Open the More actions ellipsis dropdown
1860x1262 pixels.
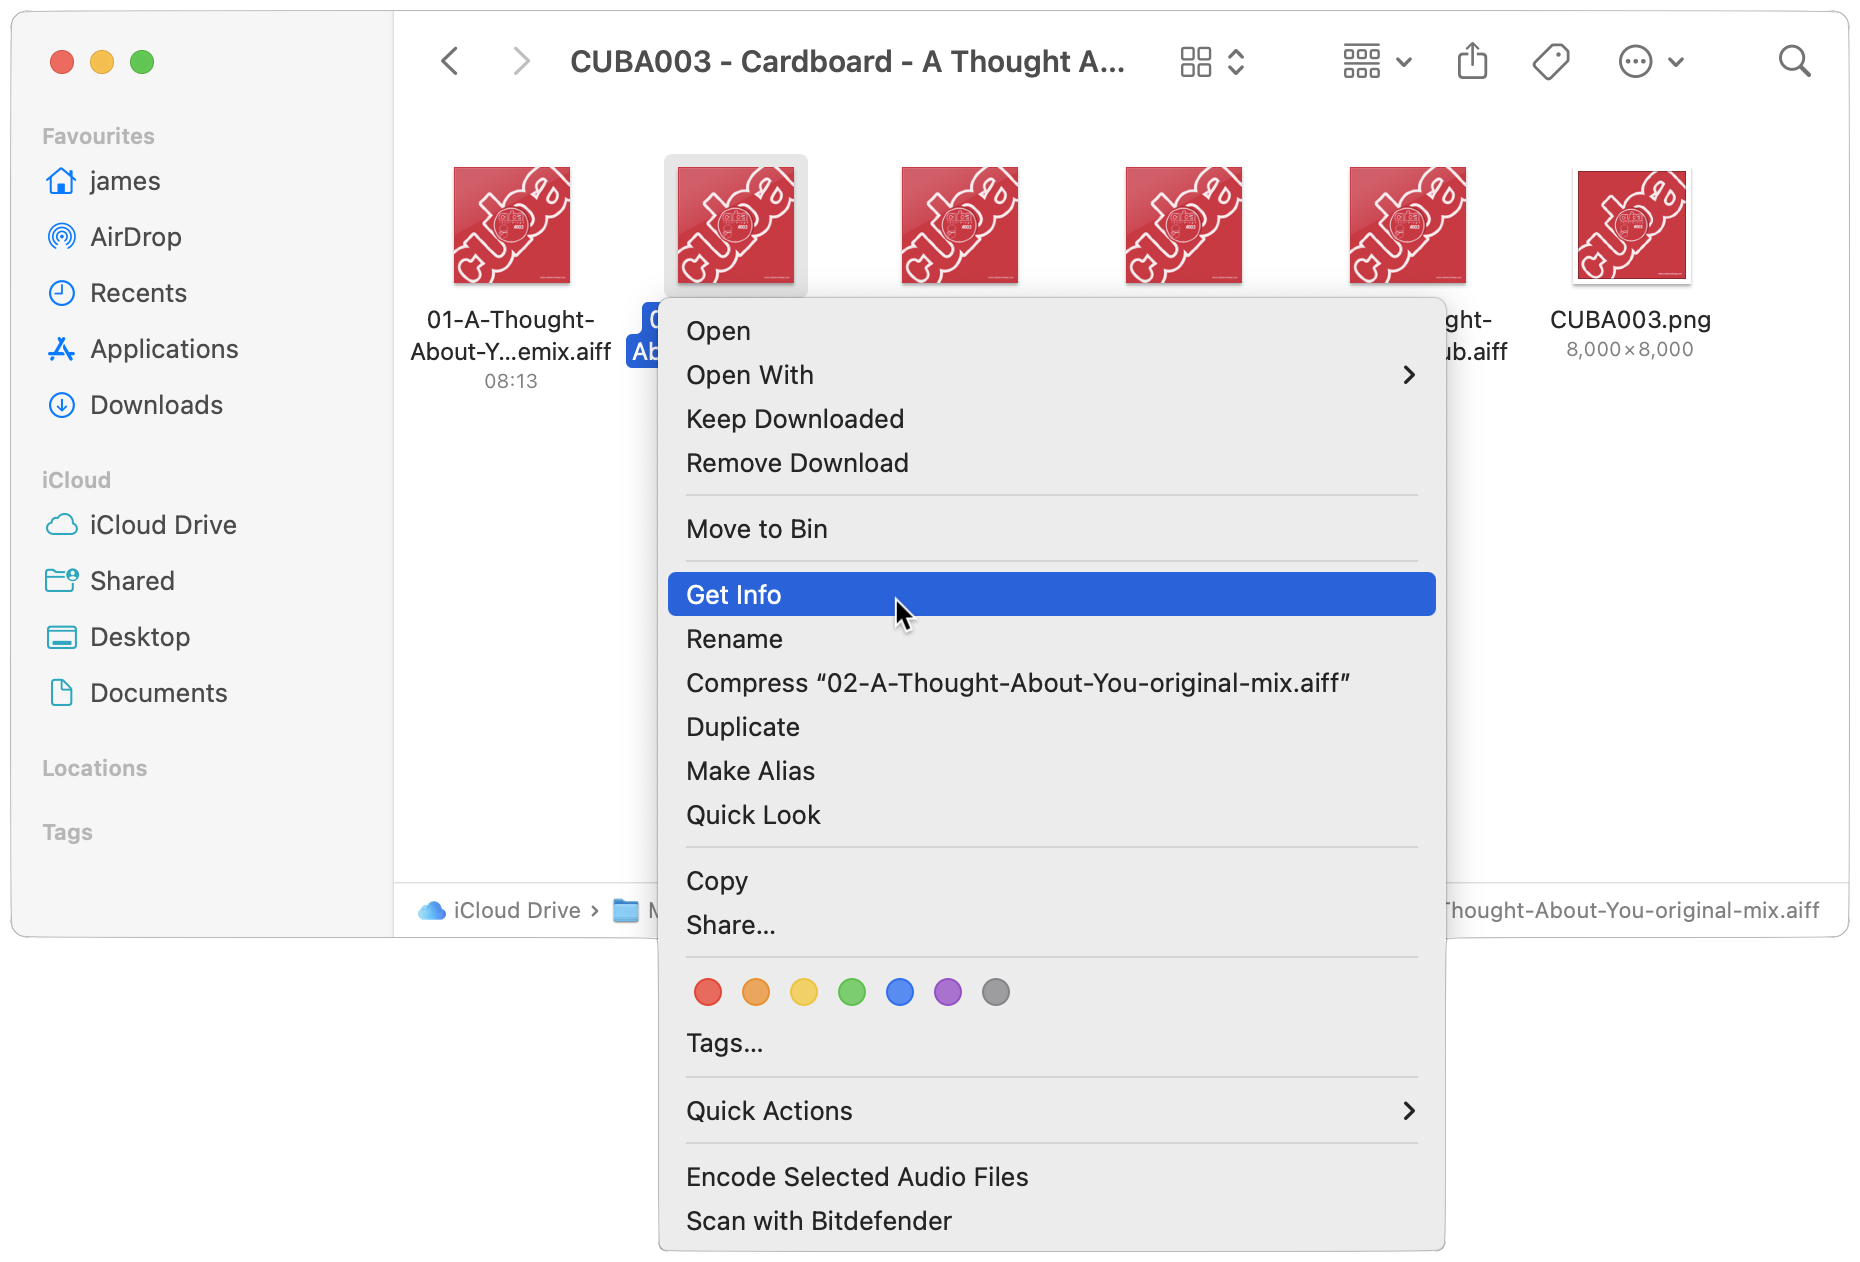click(x=1652, y=62)
